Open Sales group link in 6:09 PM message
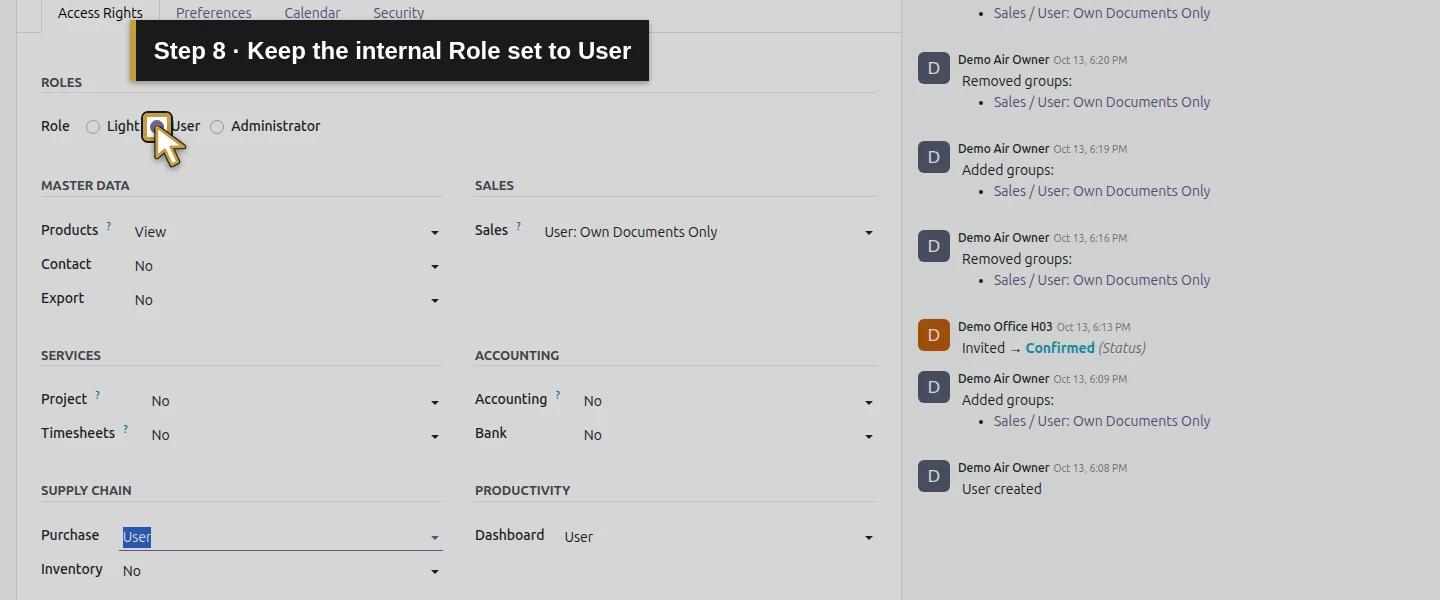Image resolution: width=1440 pixels, height=600 pixels. (x=1102, y=421)
